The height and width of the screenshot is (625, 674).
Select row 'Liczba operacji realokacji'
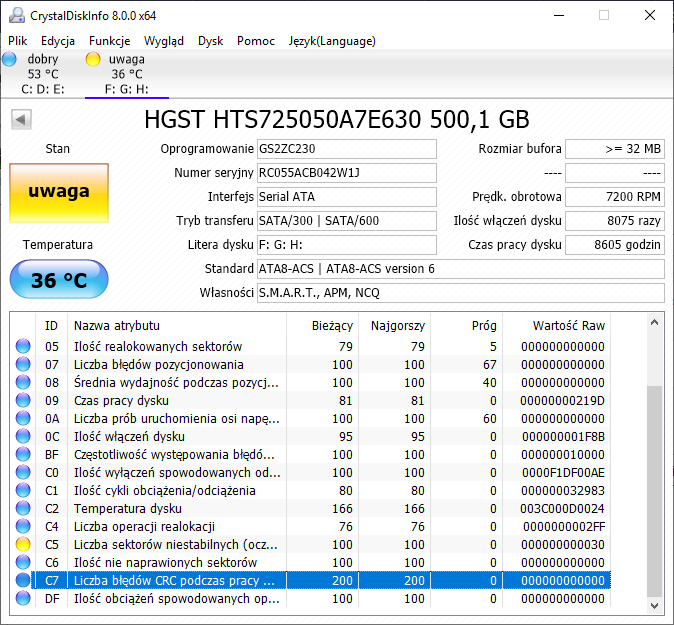point(310,527)
